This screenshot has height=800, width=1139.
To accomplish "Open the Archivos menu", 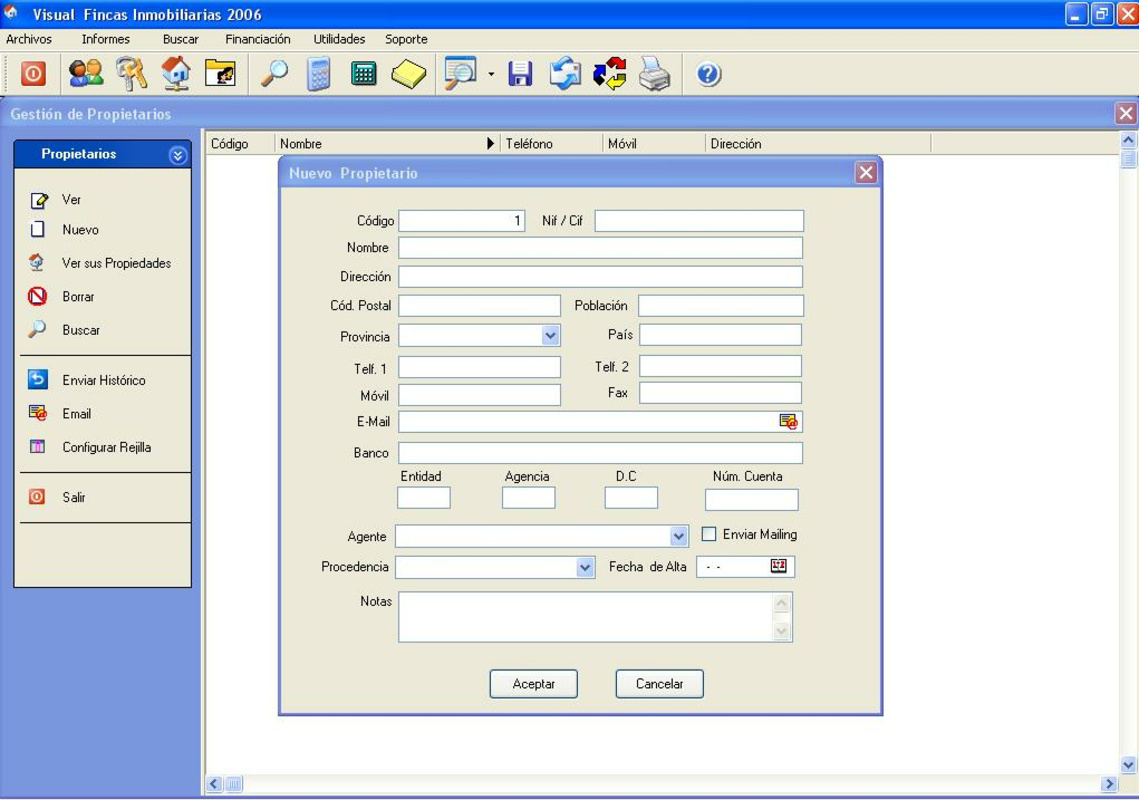I will 29,39.
